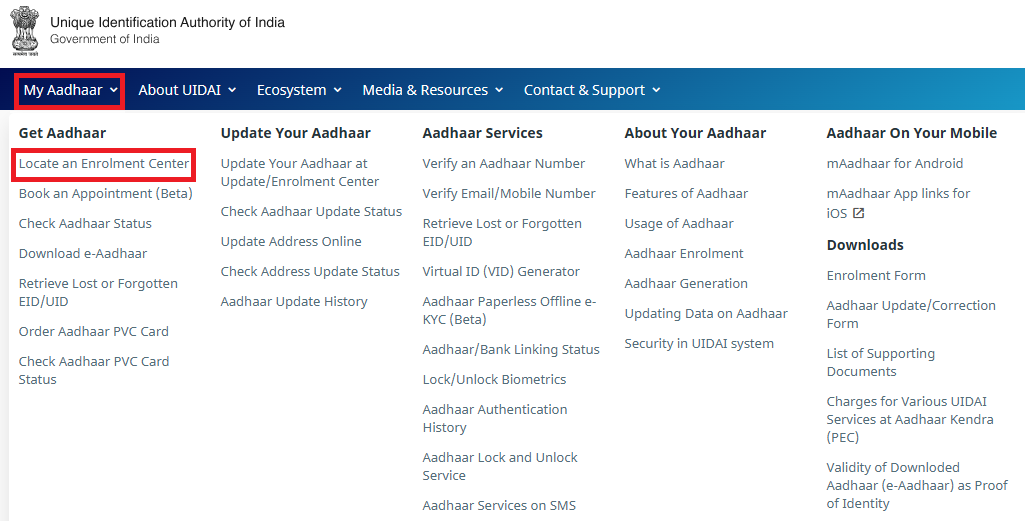Expand the chevron next to Contact & Support

point(656,90)
